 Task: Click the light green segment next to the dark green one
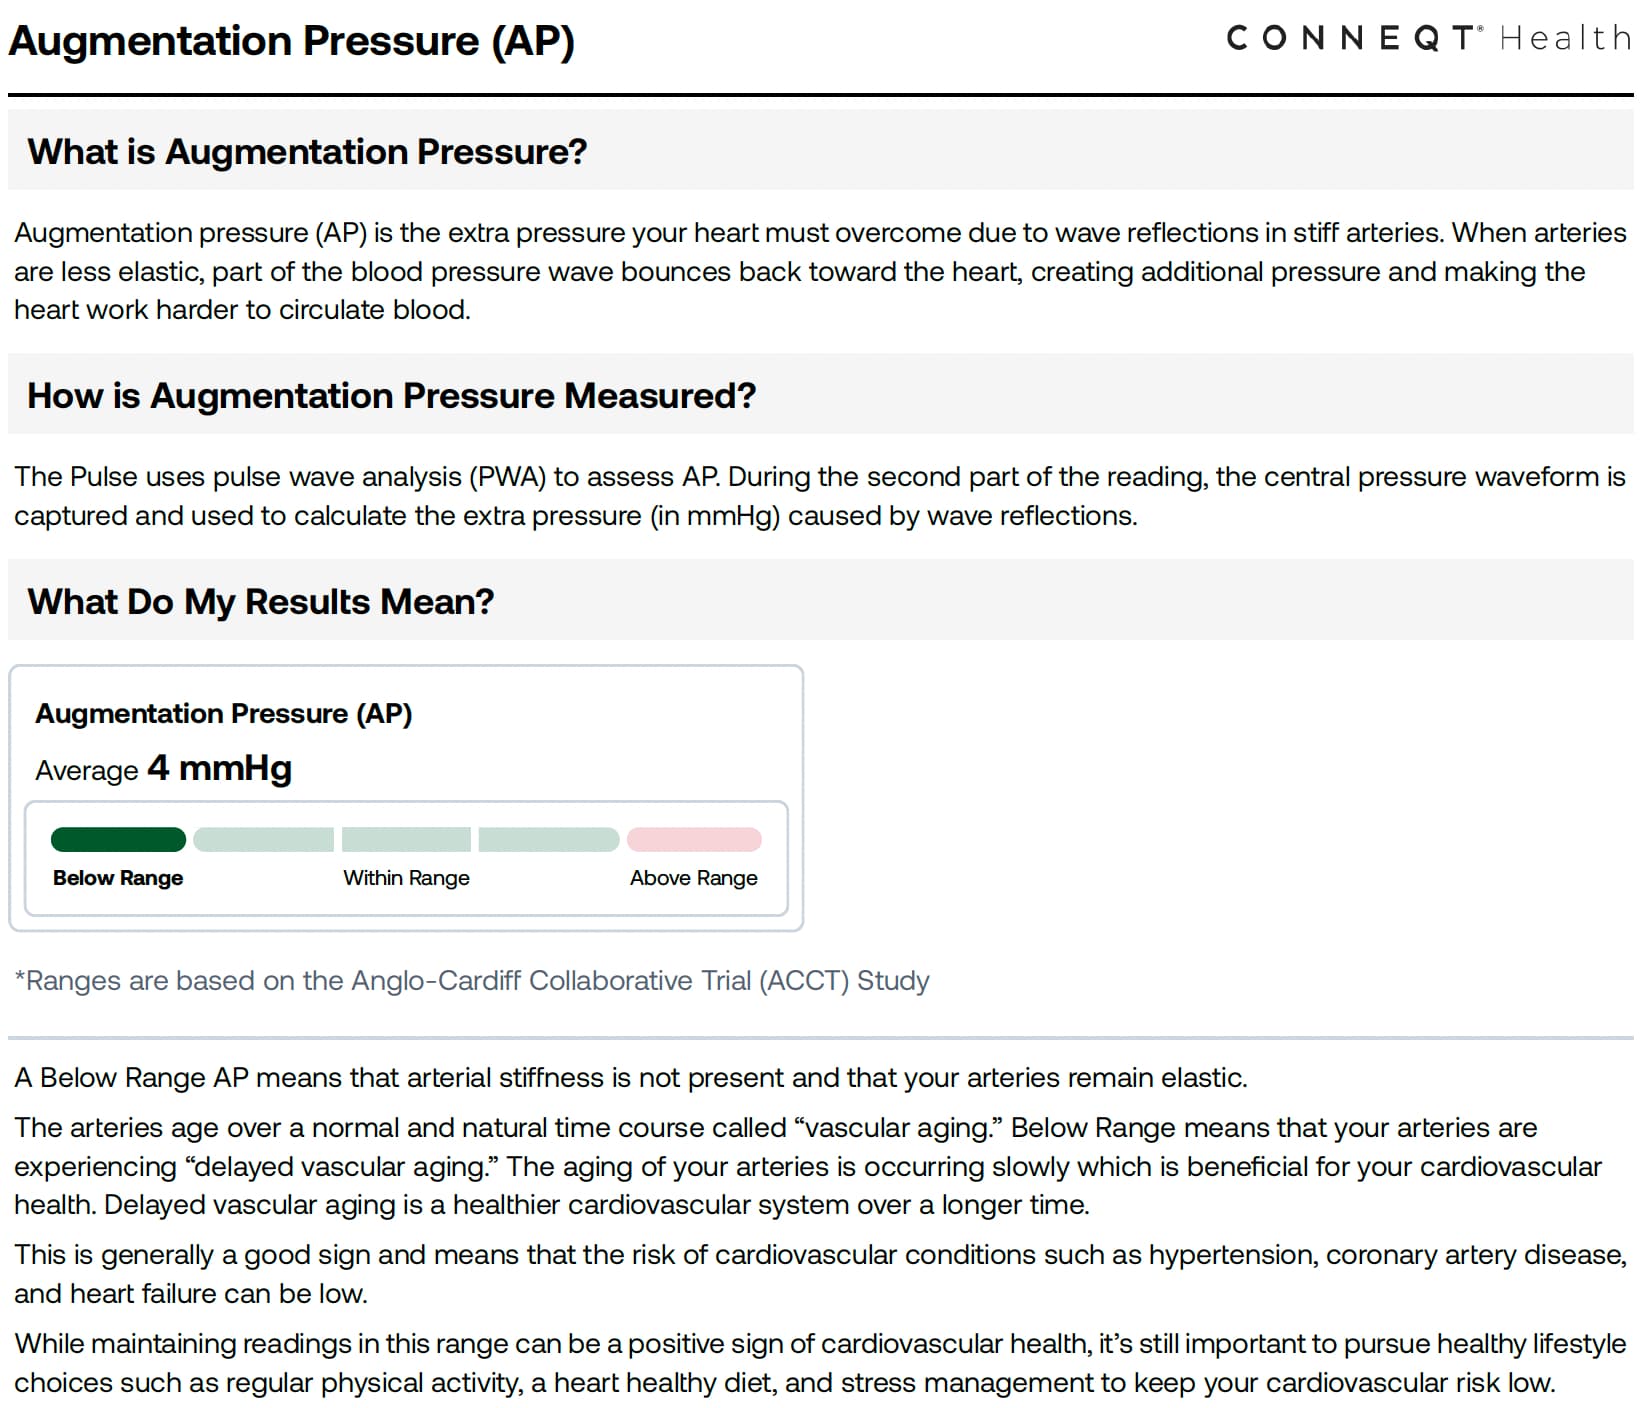pos(263,840)
